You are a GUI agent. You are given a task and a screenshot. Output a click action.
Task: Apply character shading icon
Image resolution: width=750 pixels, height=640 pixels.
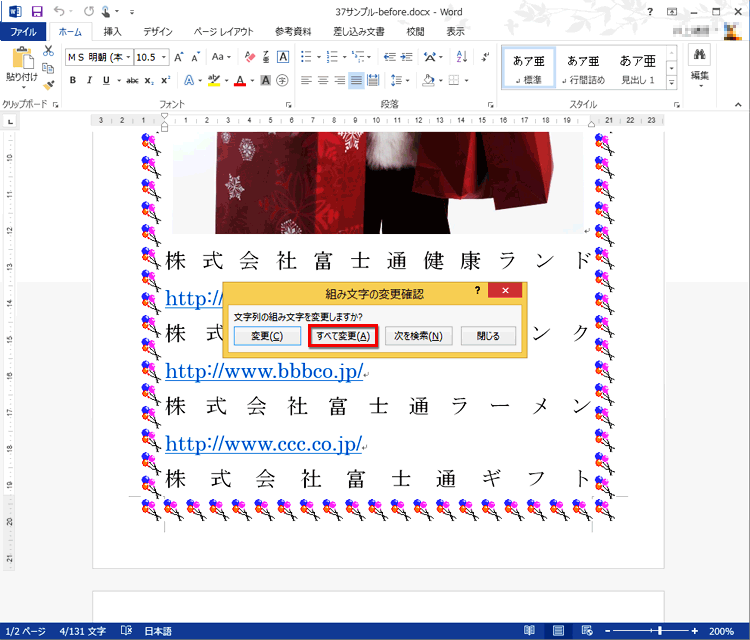(x=265, y=80)
